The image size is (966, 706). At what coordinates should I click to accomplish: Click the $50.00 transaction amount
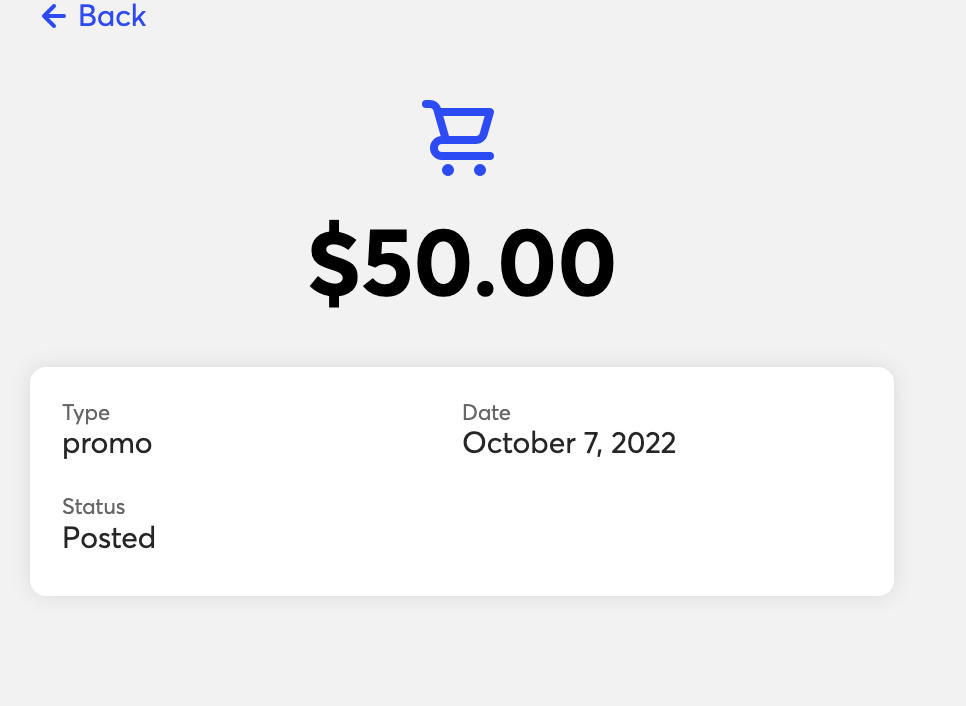(x=461, y=263)
